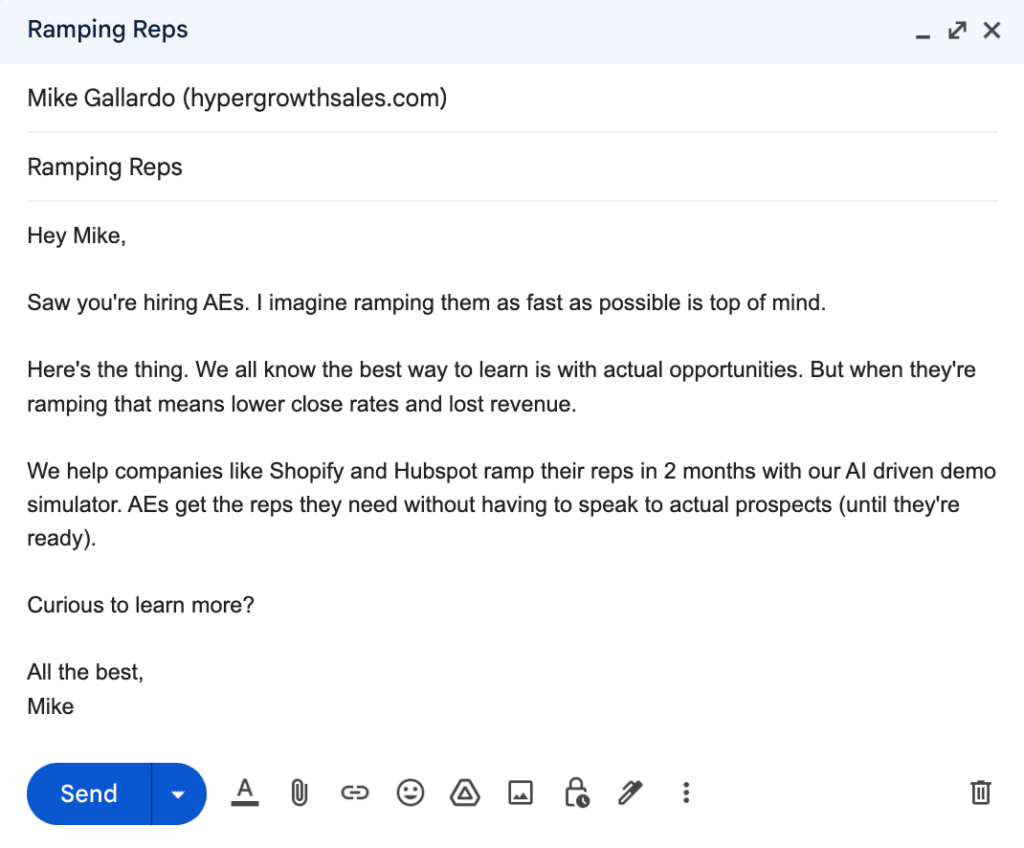Toggle confidential mode lock icon
The height and width of the screenshot is (848, 1024).
tap(577, 793)
